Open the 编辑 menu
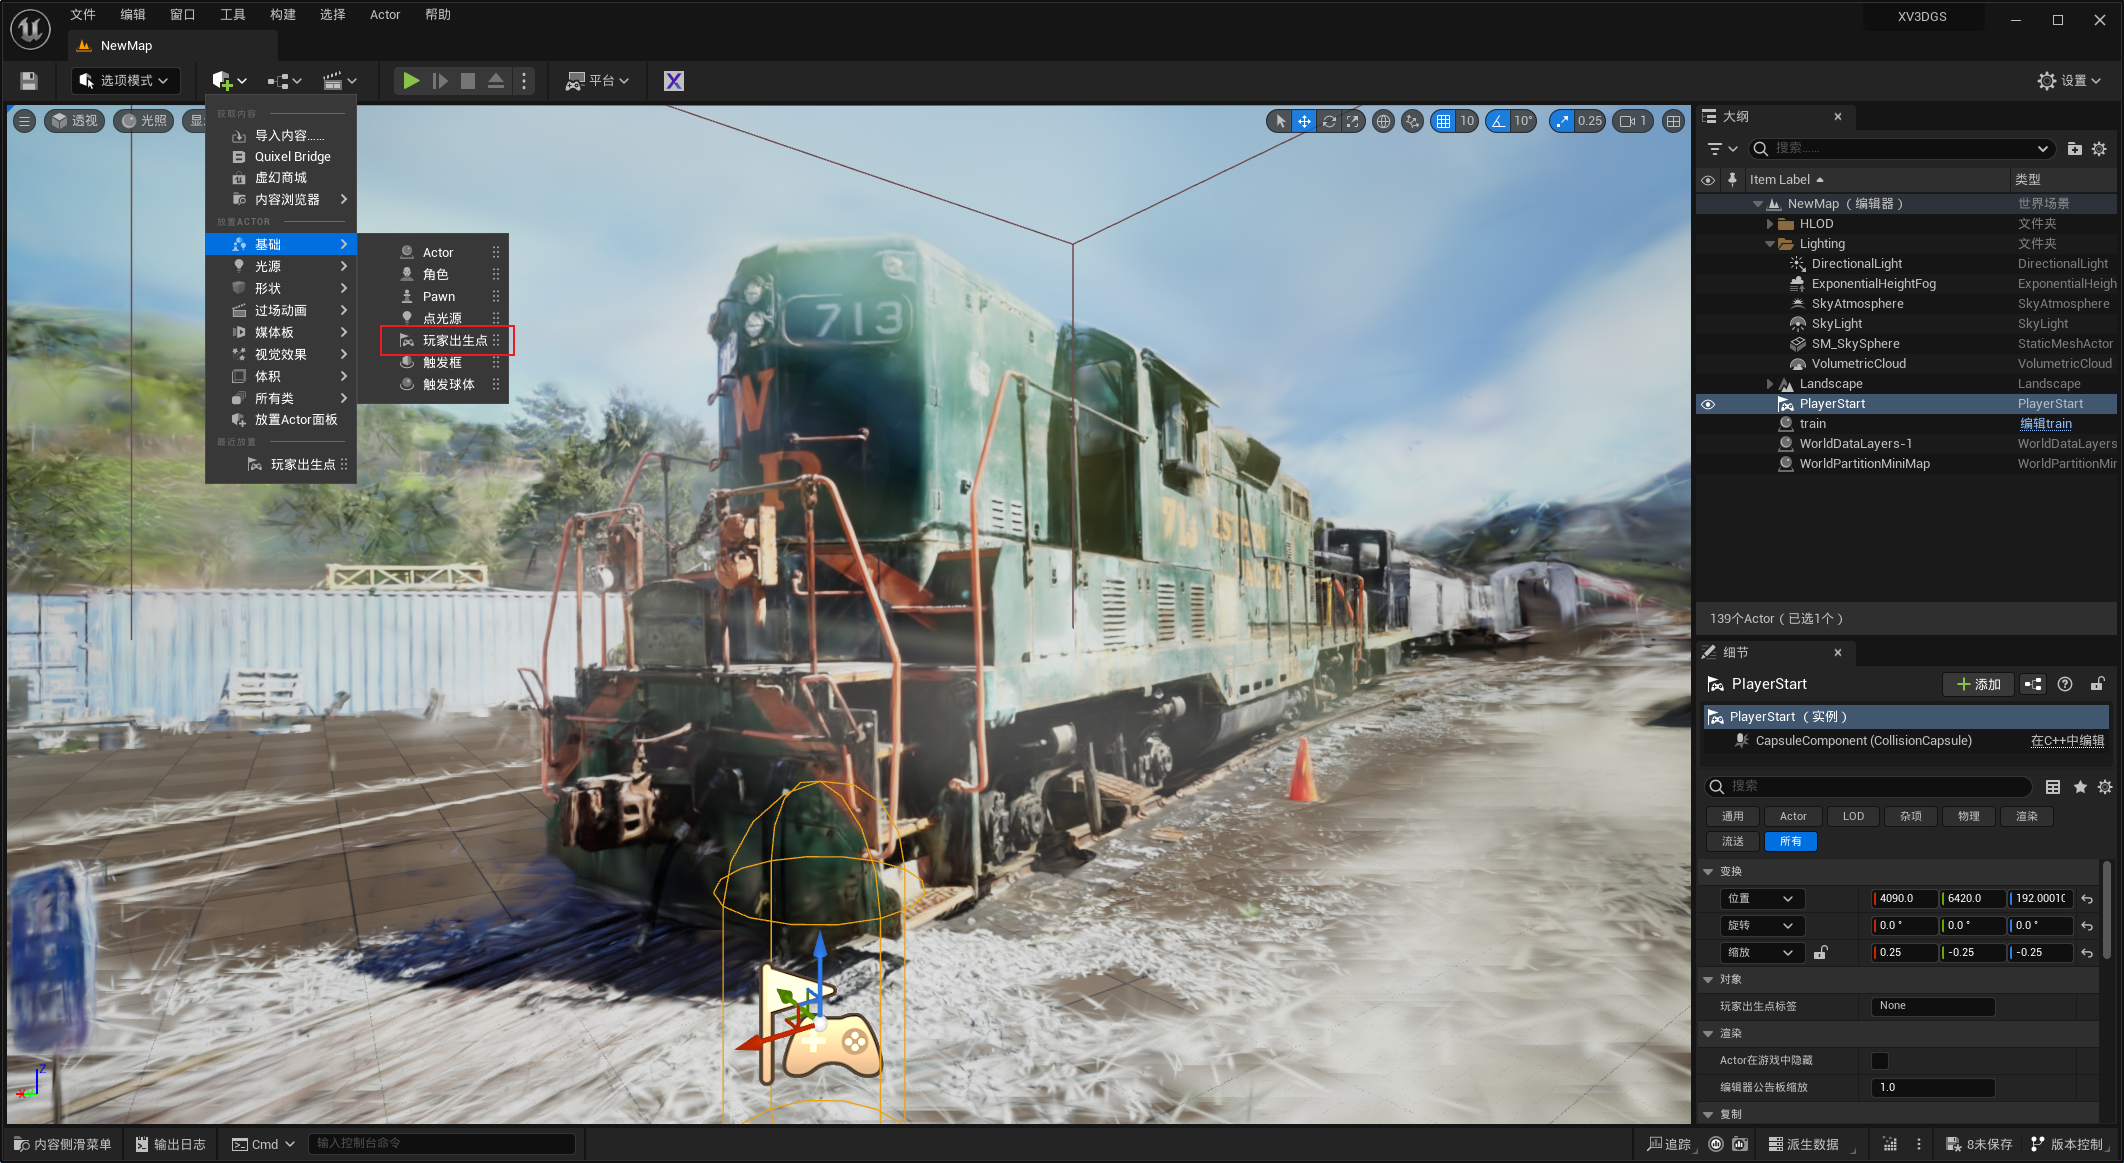The image size is (2124, 1163). [133, 15]
